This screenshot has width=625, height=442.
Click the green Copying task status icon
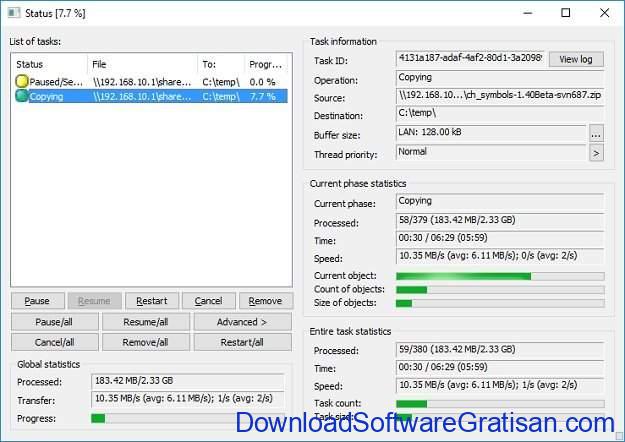22,96
